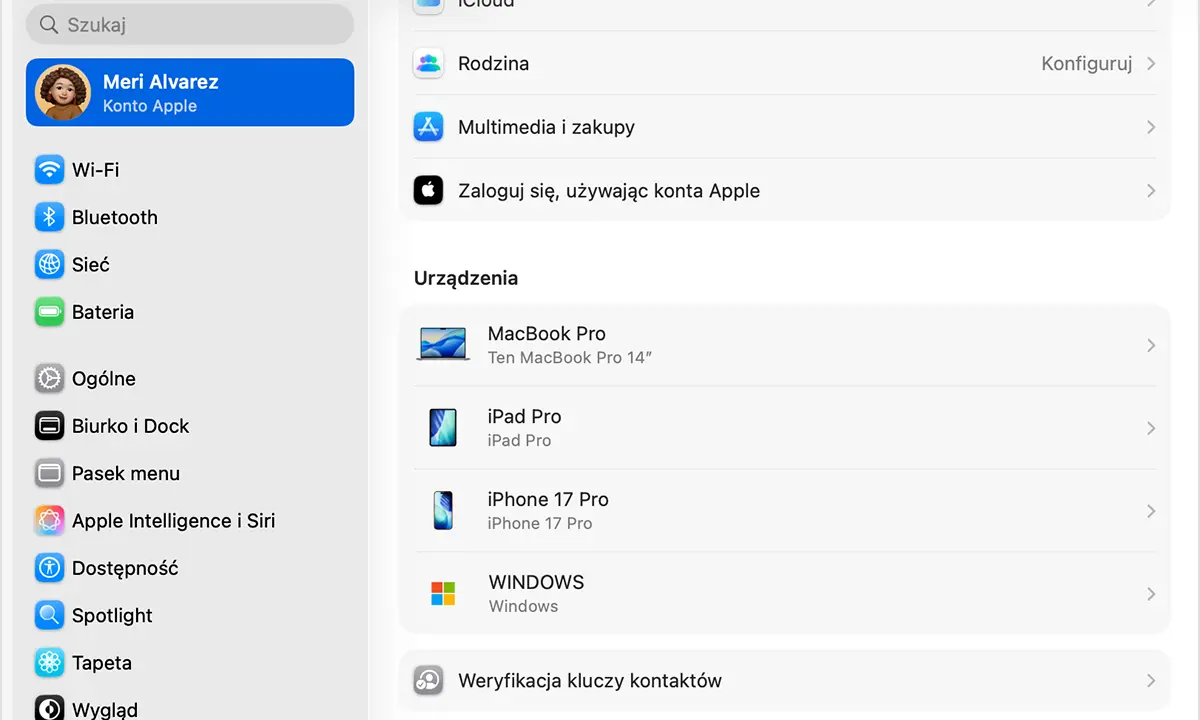
Task: Click the Rodzina row label
Action: [493, 63]
